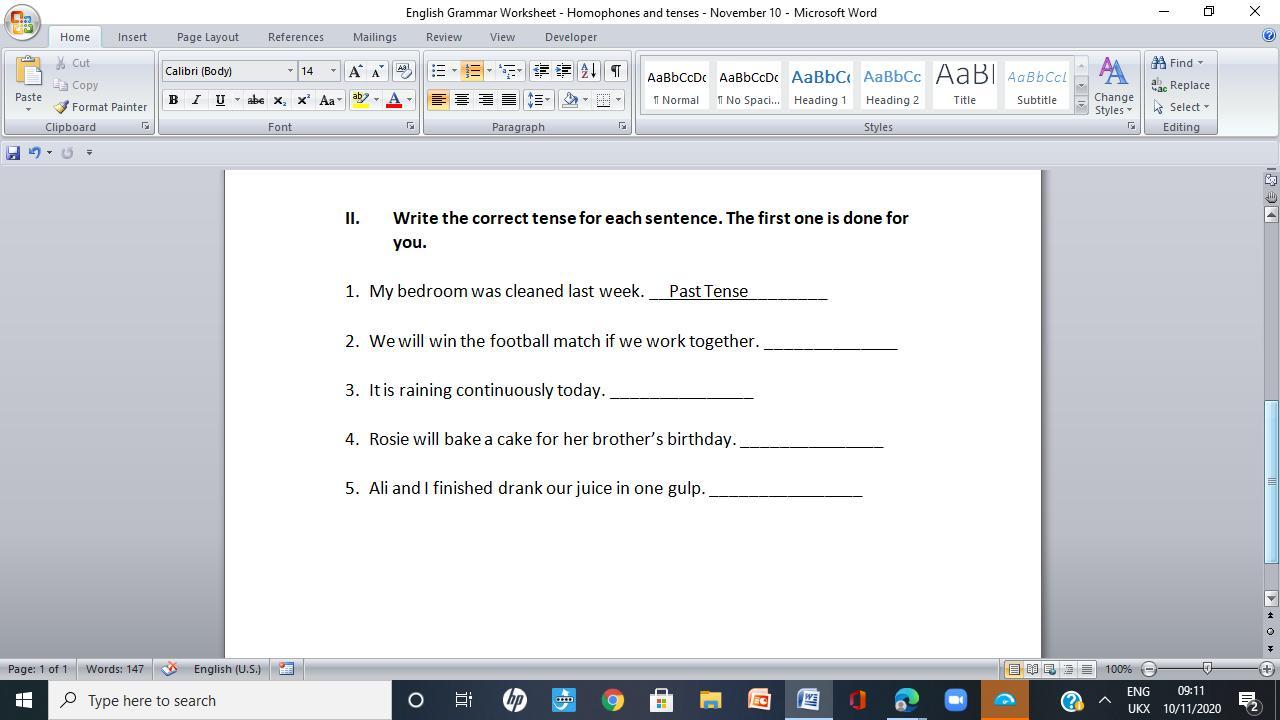Click the Windows search box

tap(220, 700)
